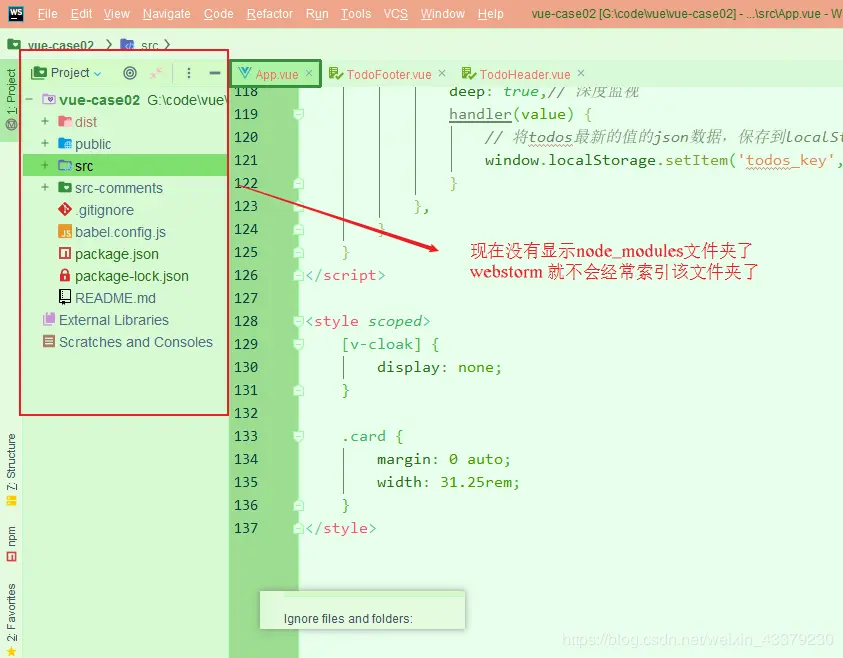The width and height of the screenshot is (843, 658).
Task: Open the Run menu
Action: pos(317,13)
